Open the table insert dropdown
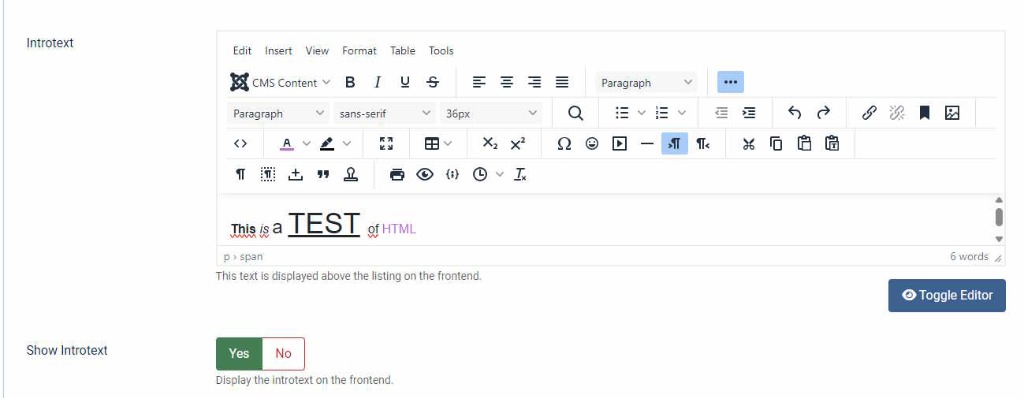1023x398 pixels. click(x=438, y=144)
